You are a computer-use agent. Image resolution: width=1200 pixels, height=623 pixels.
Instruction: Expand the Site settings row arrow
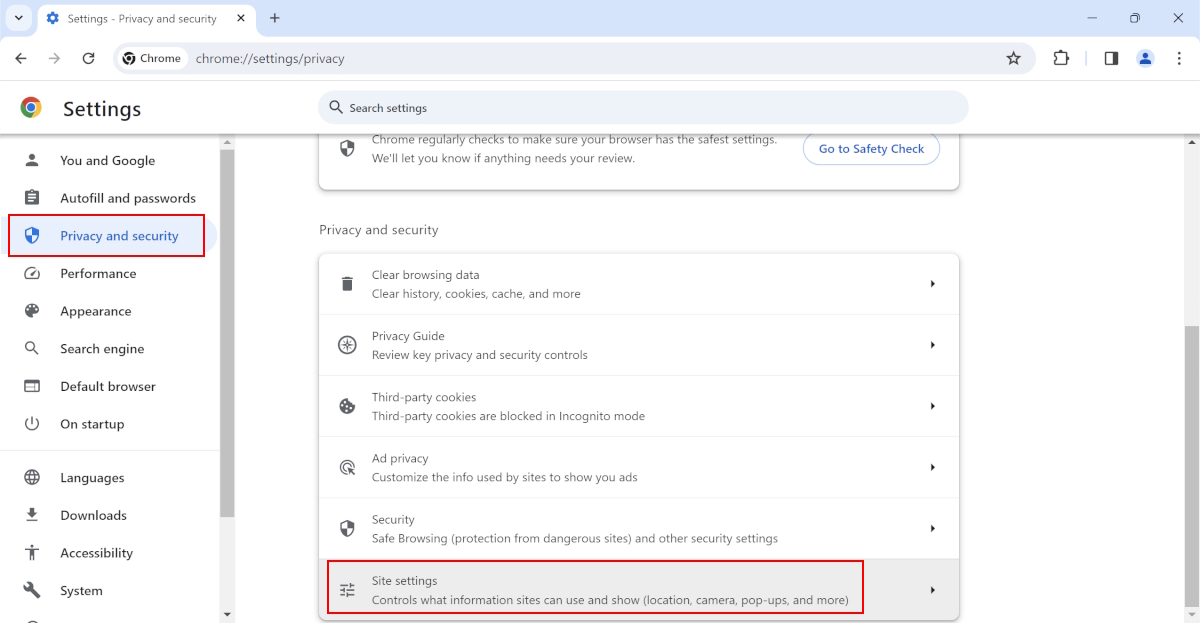[932, 590]
